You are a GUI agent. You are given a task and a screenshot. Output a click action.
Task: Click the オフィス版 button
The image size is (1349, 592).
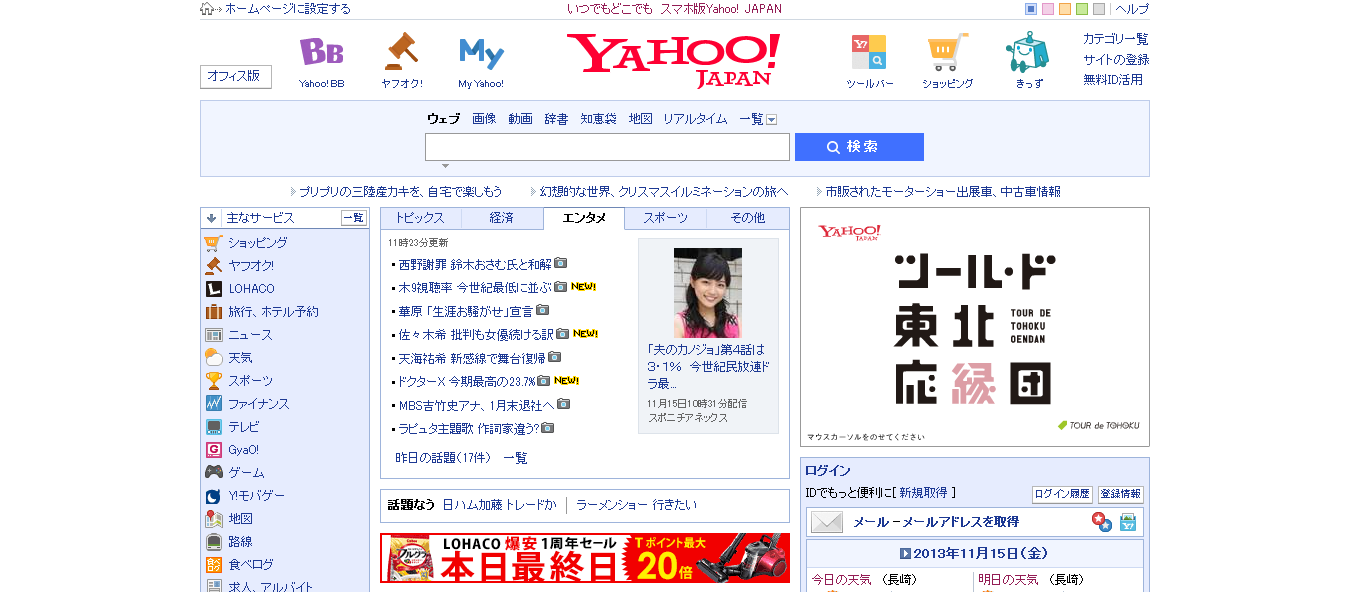(x=236, y=76)
